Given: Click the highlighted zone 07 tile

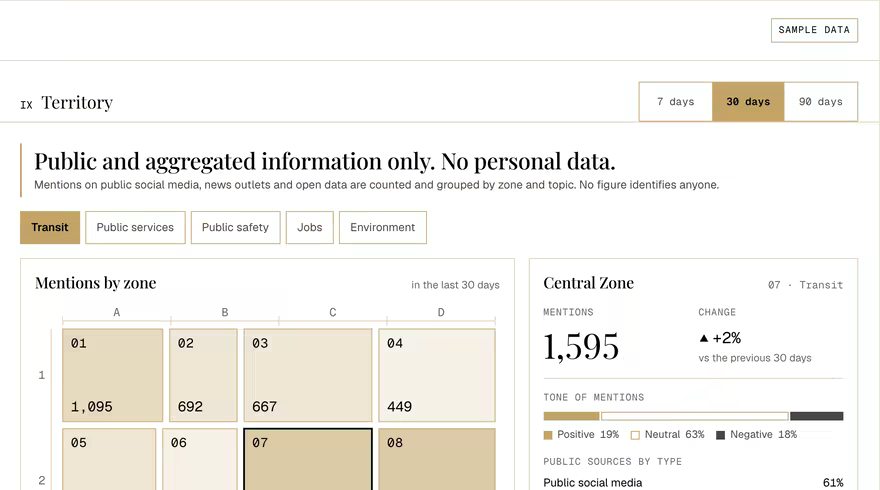Looking at the screenshot, I should coord(308,459).
